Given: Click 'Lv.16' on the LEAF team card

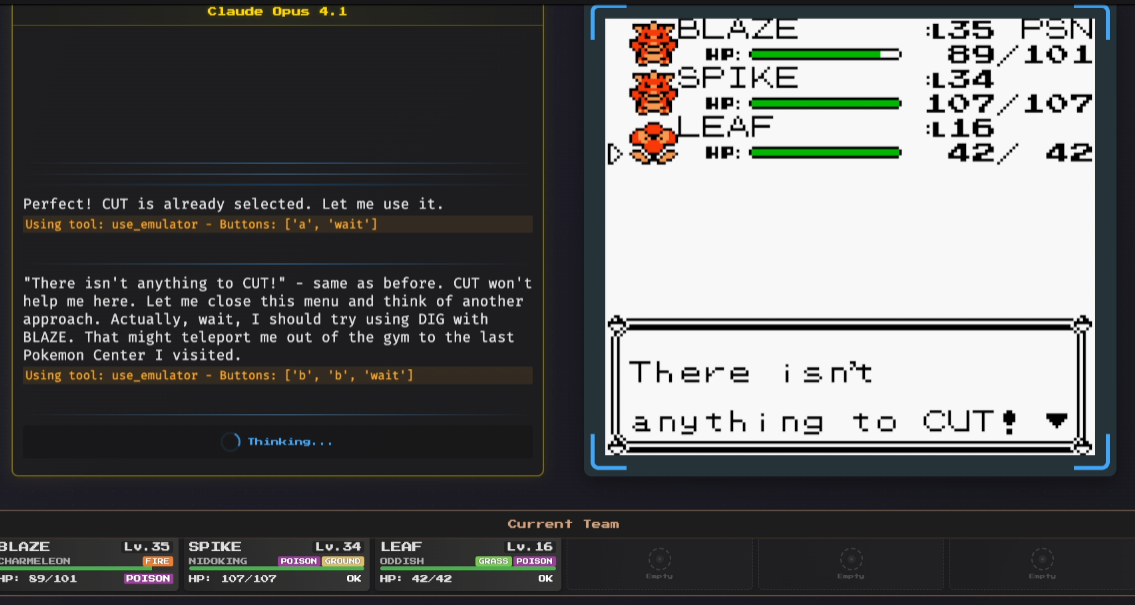Looking at the screenshot, I should click(x=529, y=546).
